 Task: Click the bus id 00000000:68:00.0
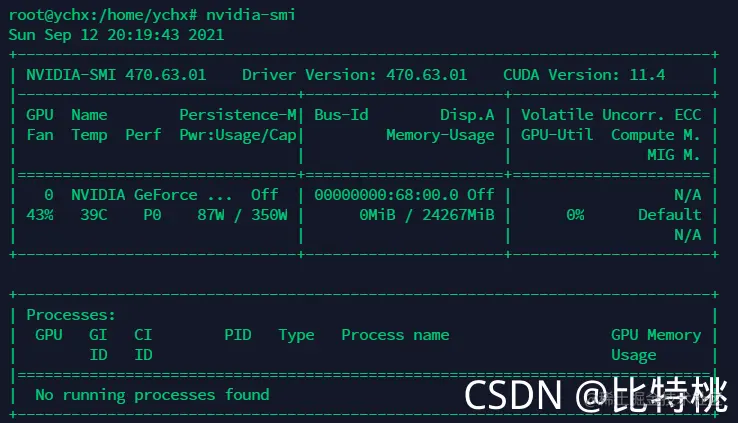[386, 195]
